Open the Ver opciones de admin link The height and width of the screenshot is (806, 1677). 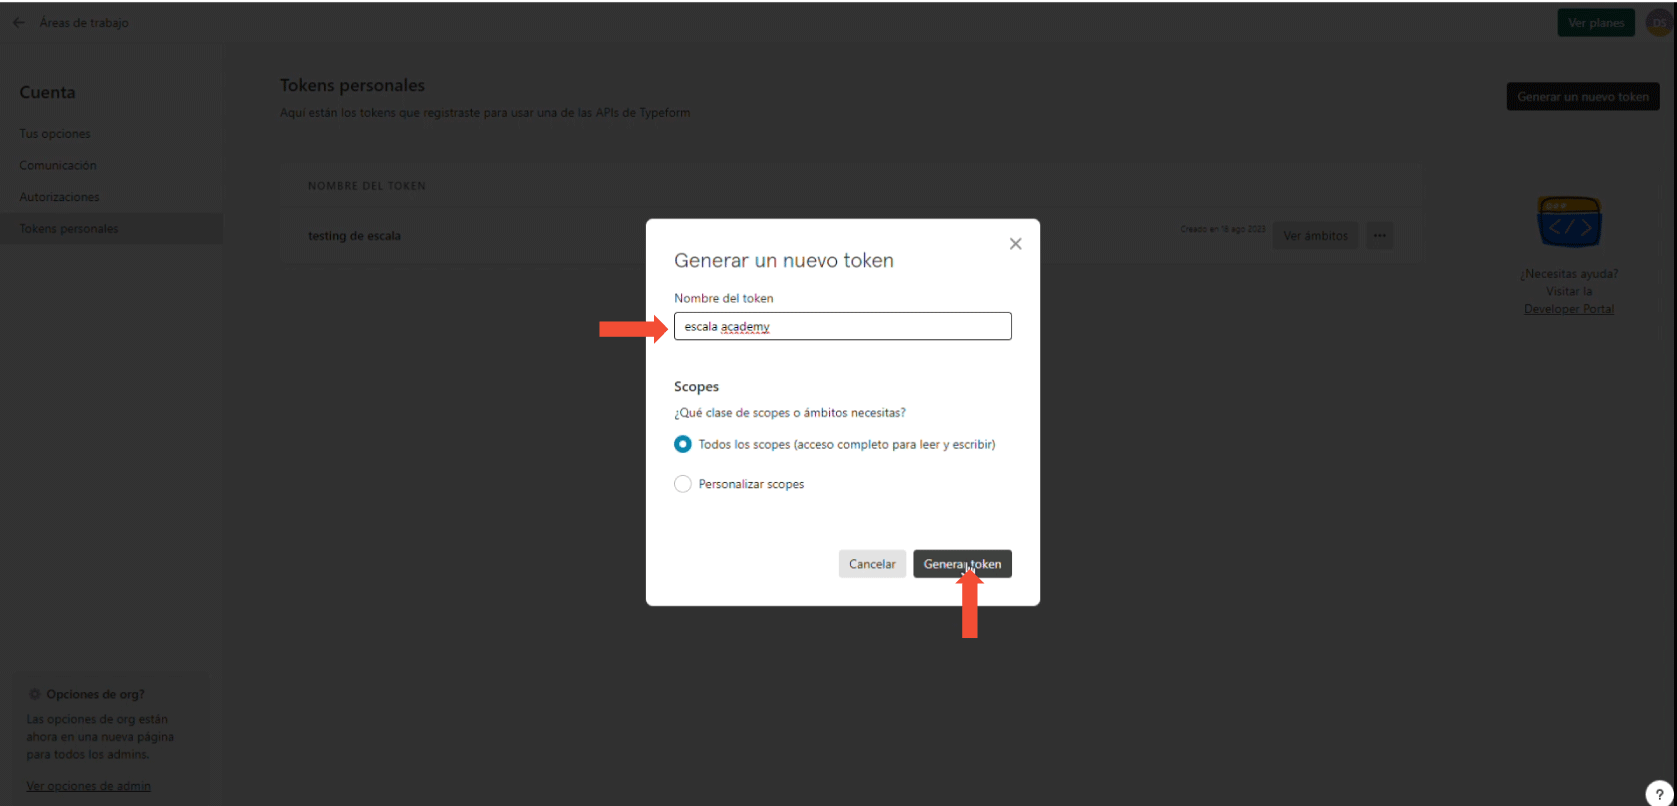pos(88,786)
